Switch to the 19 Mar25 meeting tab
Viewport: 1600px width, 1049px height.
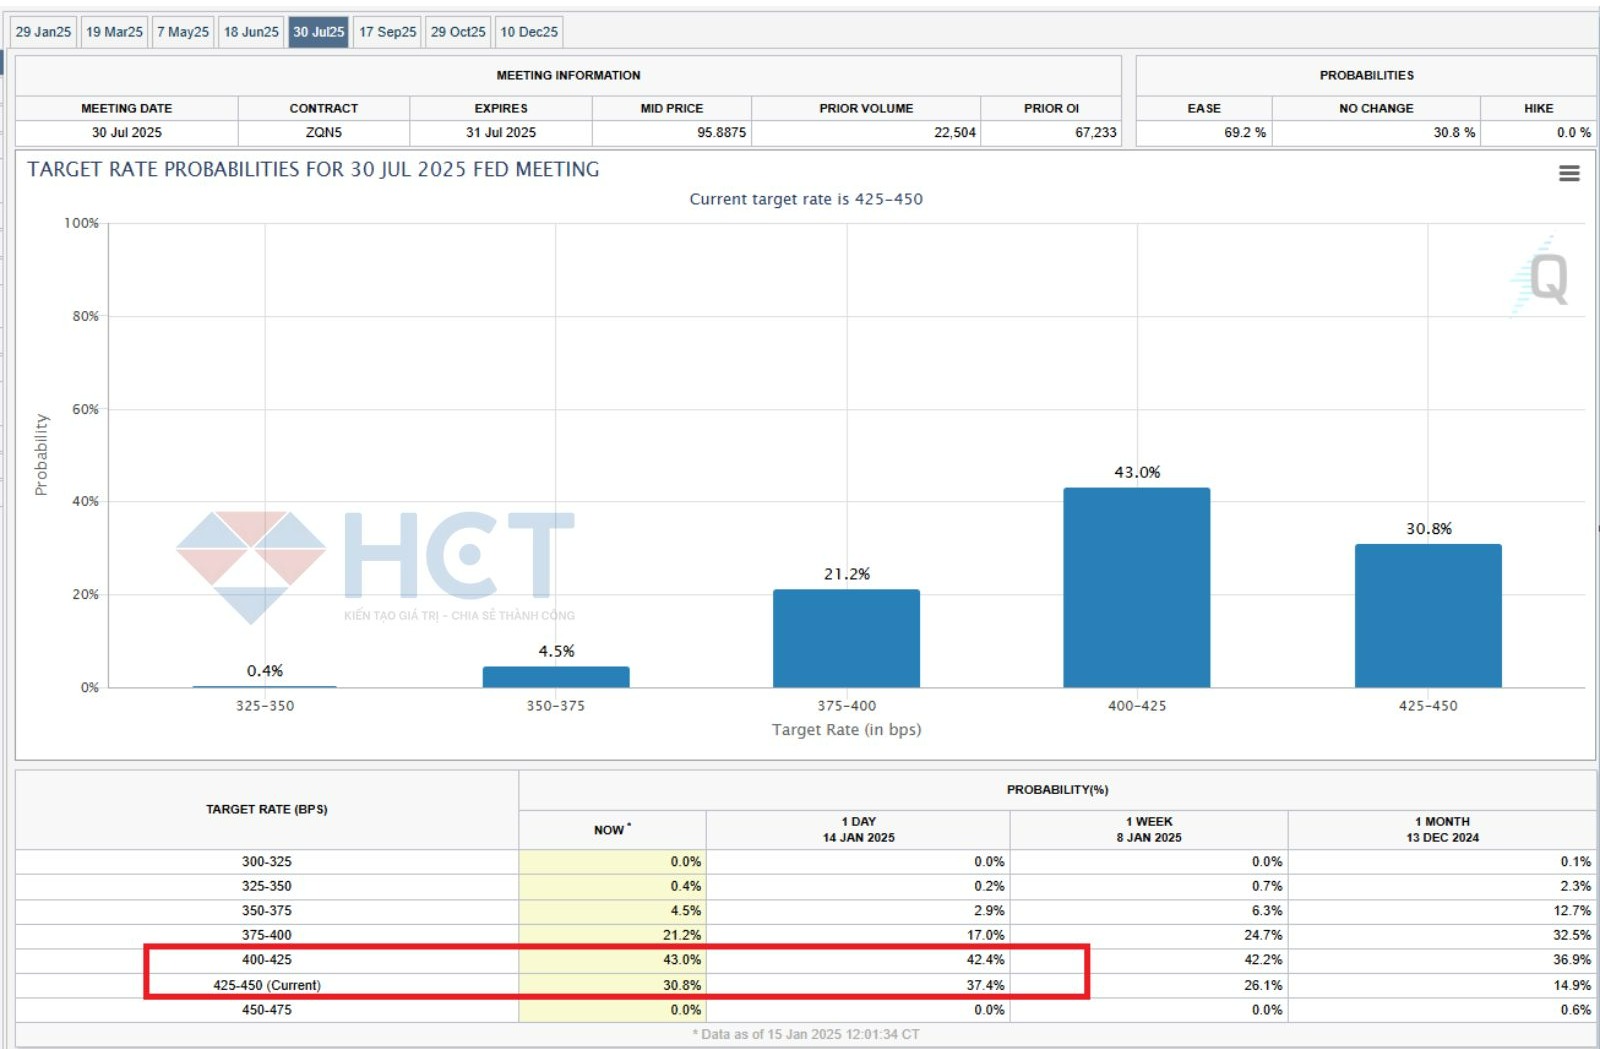pos(114,32)
